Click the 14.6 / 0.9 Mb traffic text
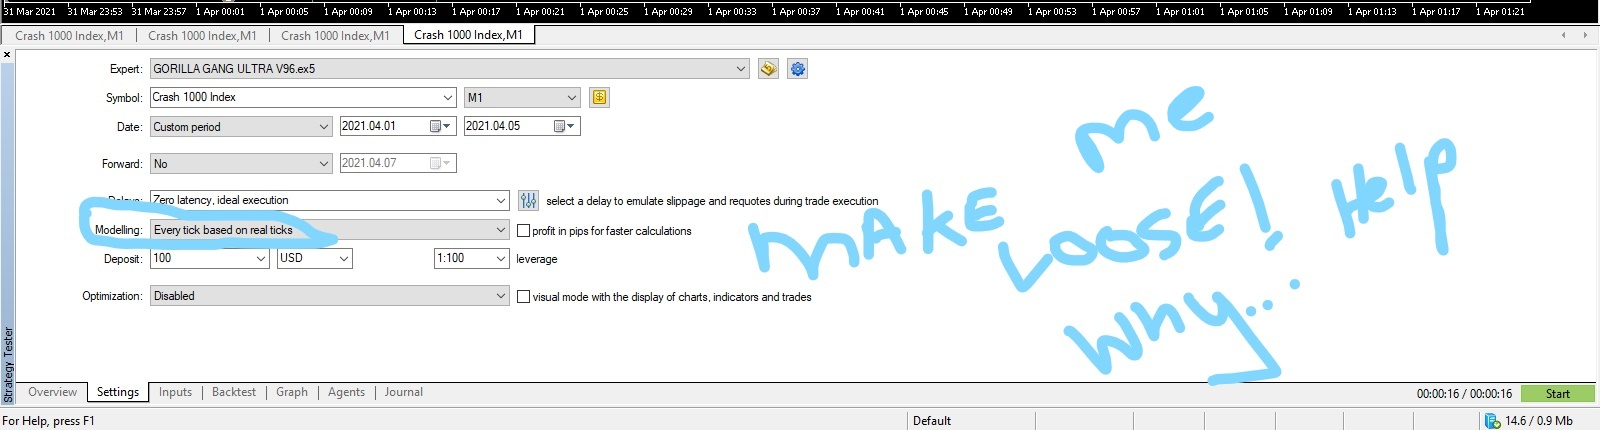Viewport: 1600px width, 430px height. click(x=1538, y=421)
